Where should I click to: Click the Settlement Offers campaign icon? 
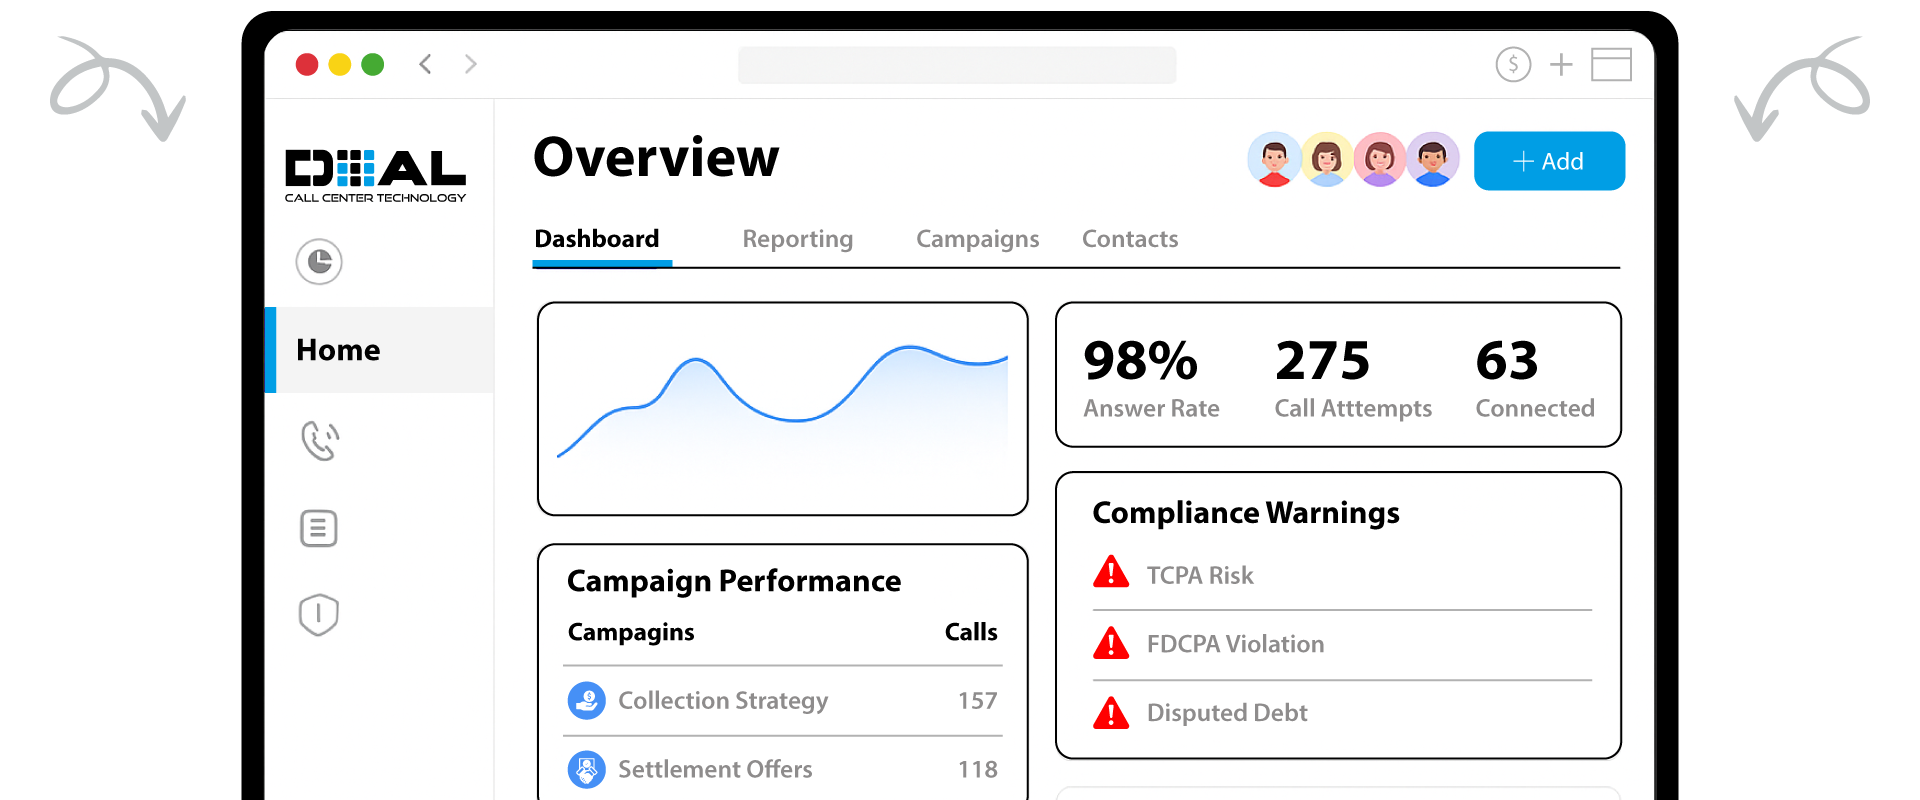pyautogui.click(x=587, y=769)
